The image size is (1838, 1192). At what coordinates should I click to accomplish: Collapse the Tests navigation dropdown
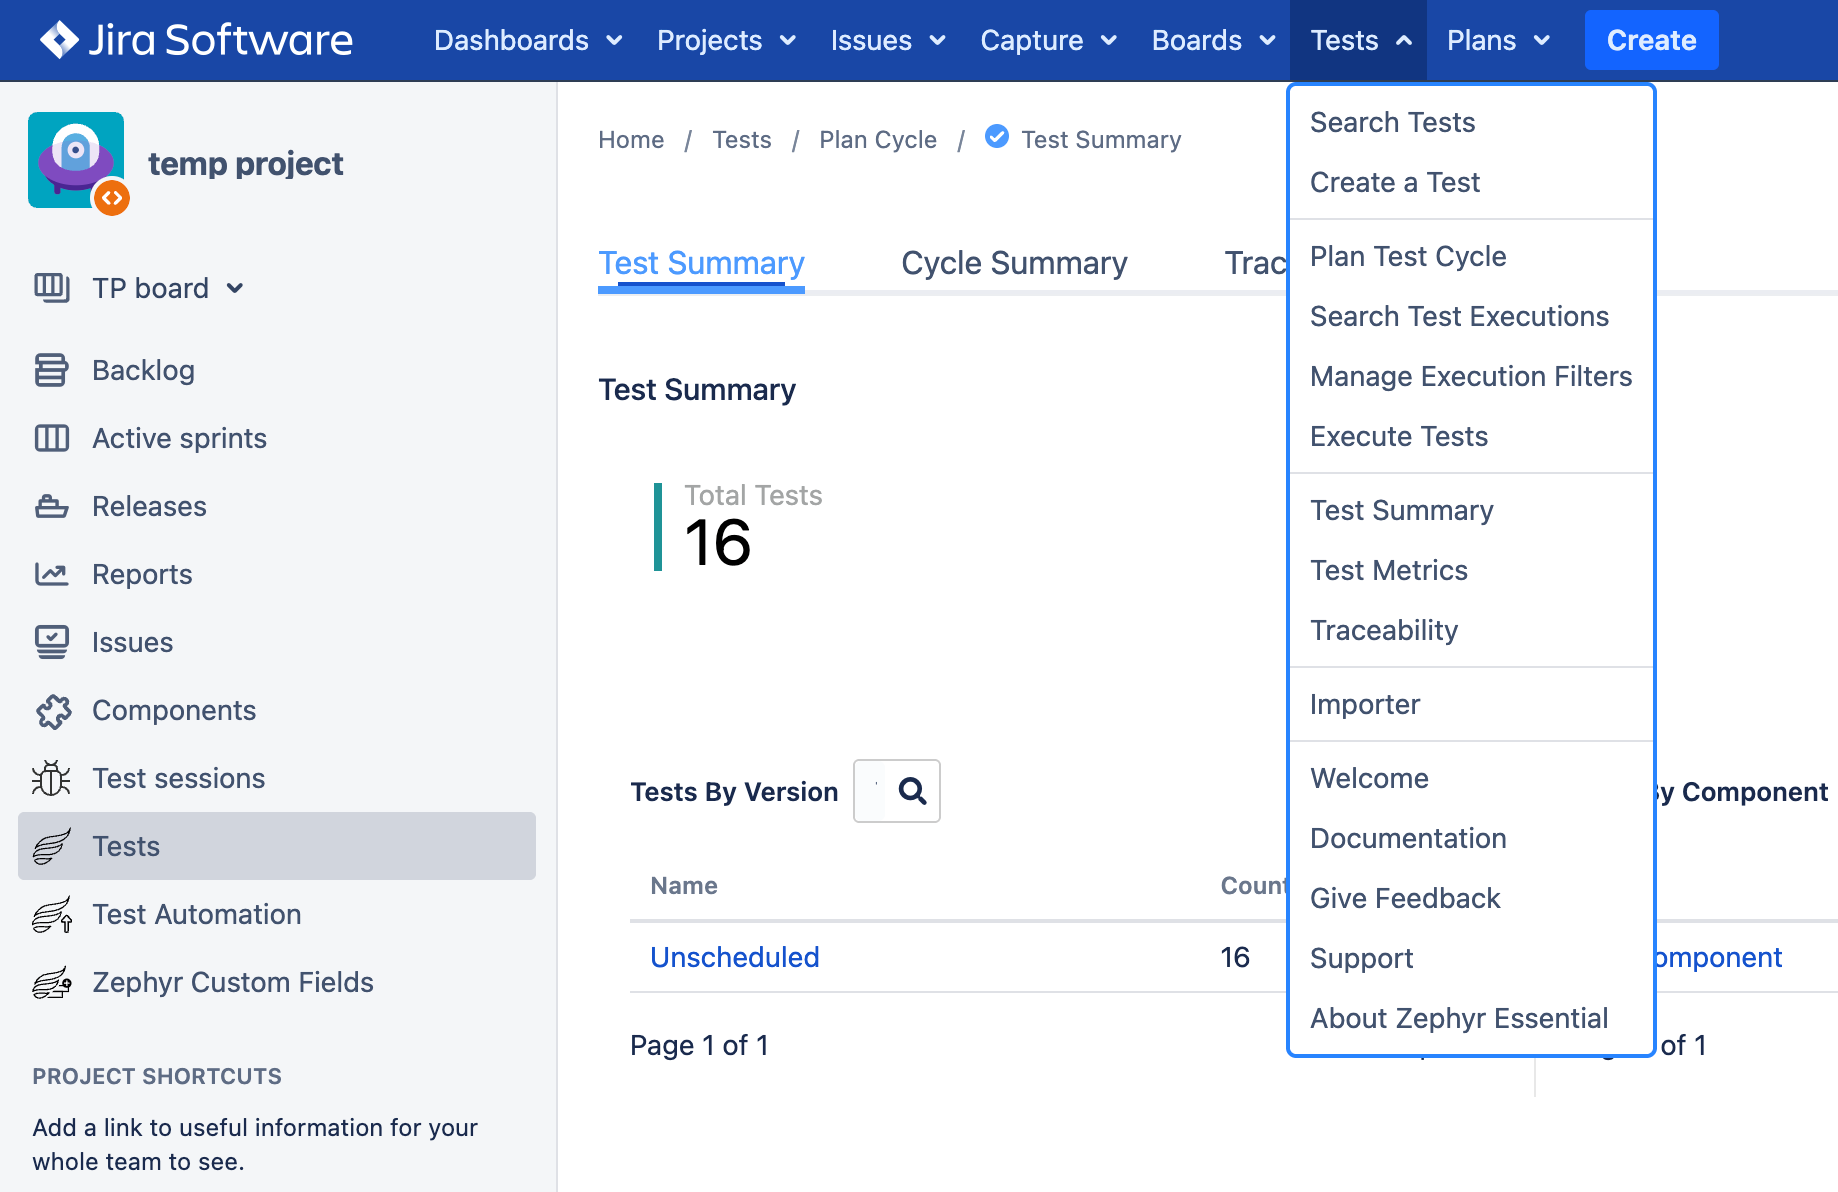(x=1357, y=40)
